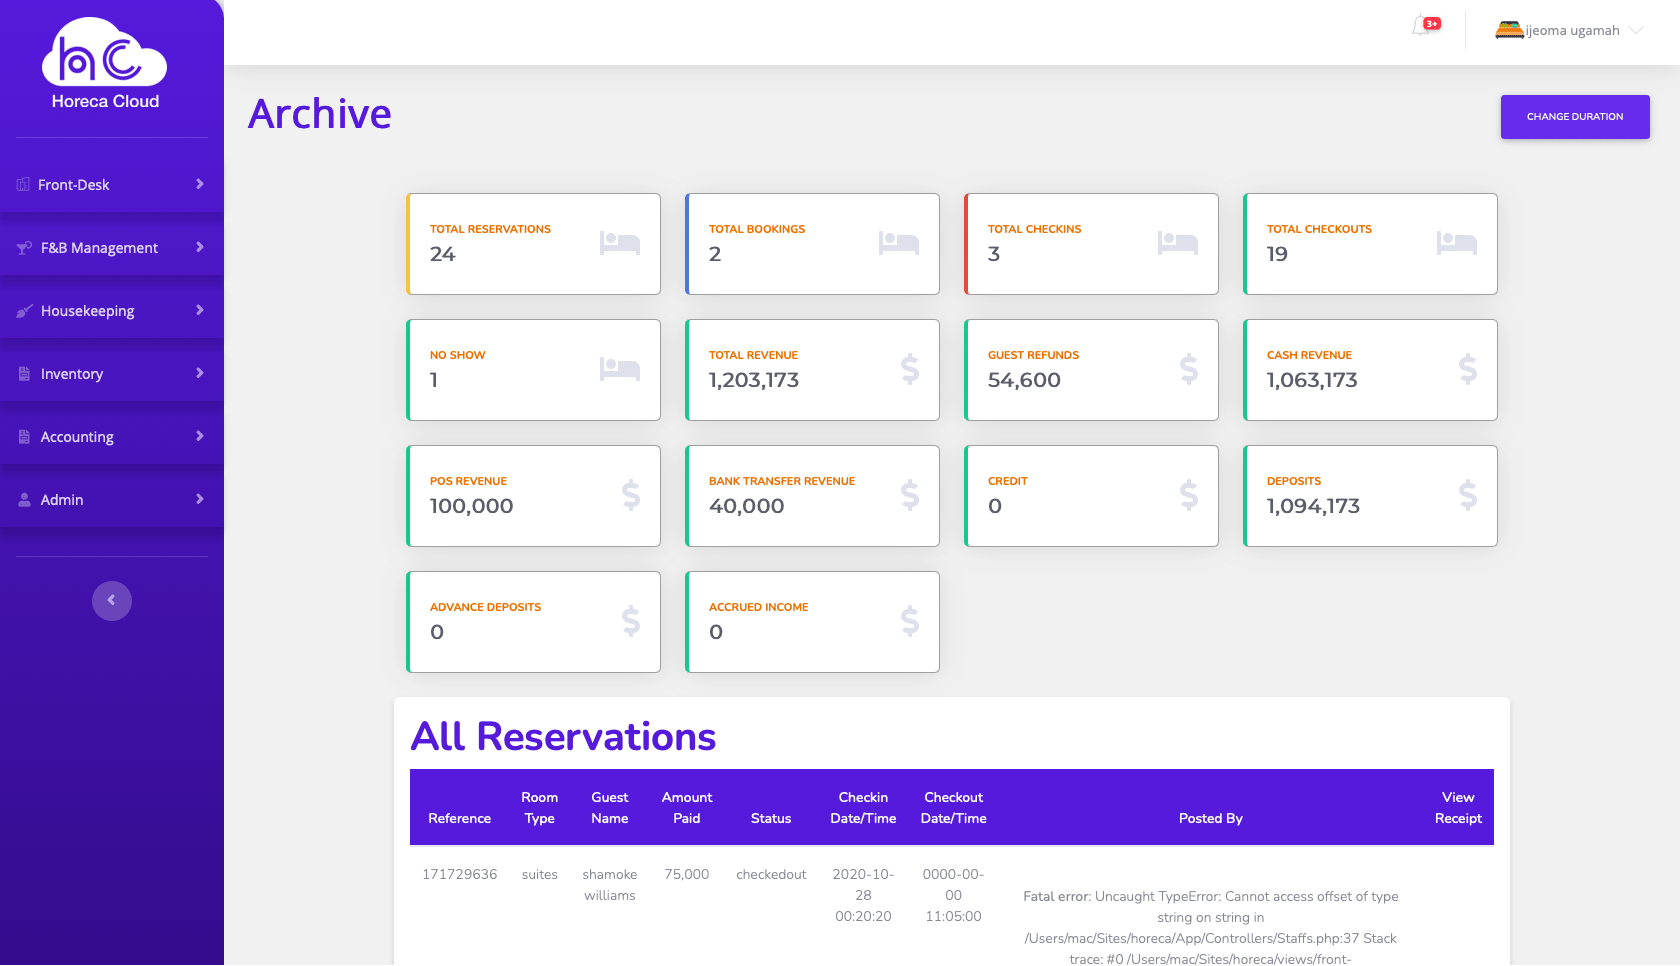1680x966 pixels.
Task: Click dollar icon in Cash Revenue card
Action: point(1468,370)
